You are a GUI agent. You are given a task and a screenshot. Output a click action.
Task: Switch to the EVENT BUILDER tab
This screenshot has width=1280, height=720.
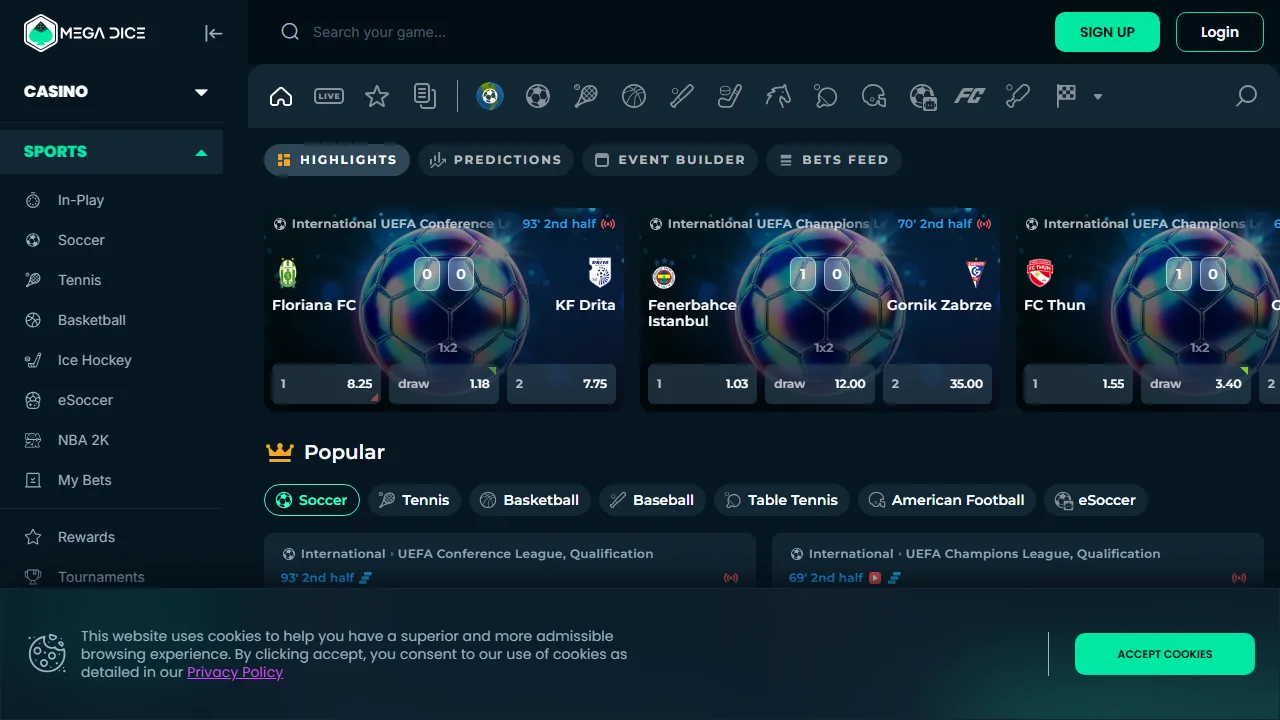point(670,160)
